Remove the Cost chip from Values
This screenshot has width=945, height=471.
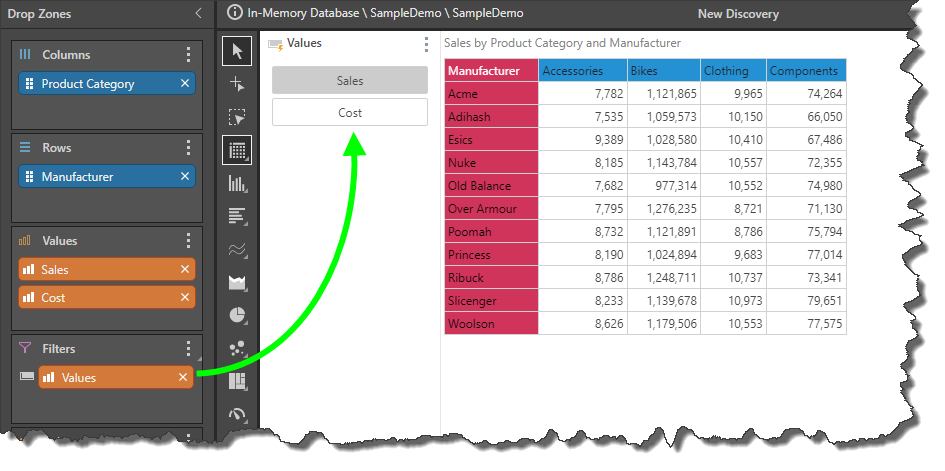point(184,297)
